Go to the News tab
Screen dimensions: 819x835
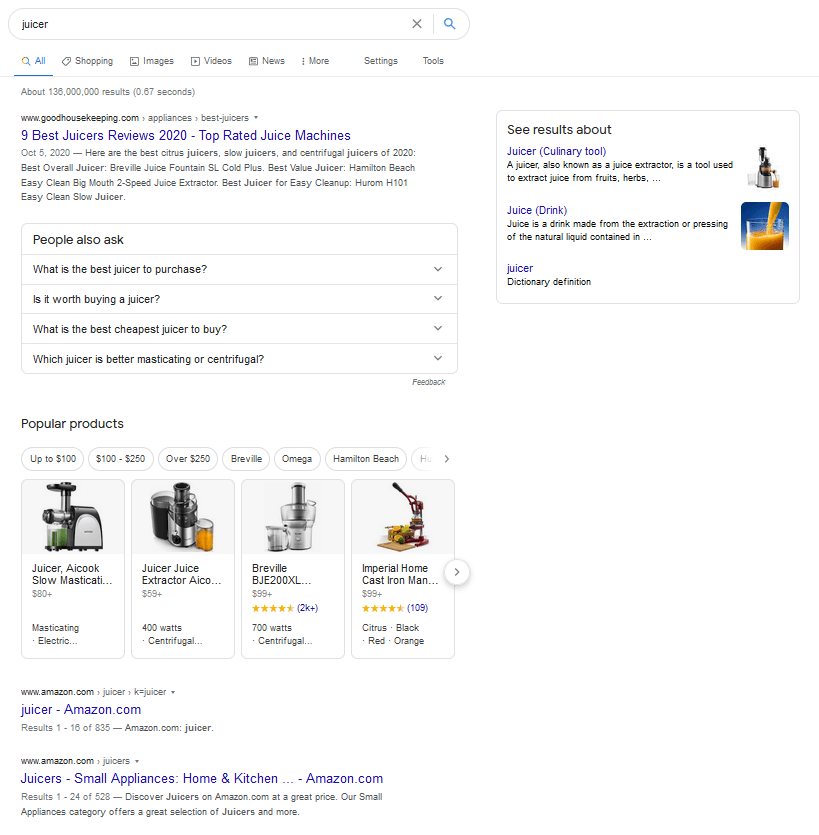[267, 61]
